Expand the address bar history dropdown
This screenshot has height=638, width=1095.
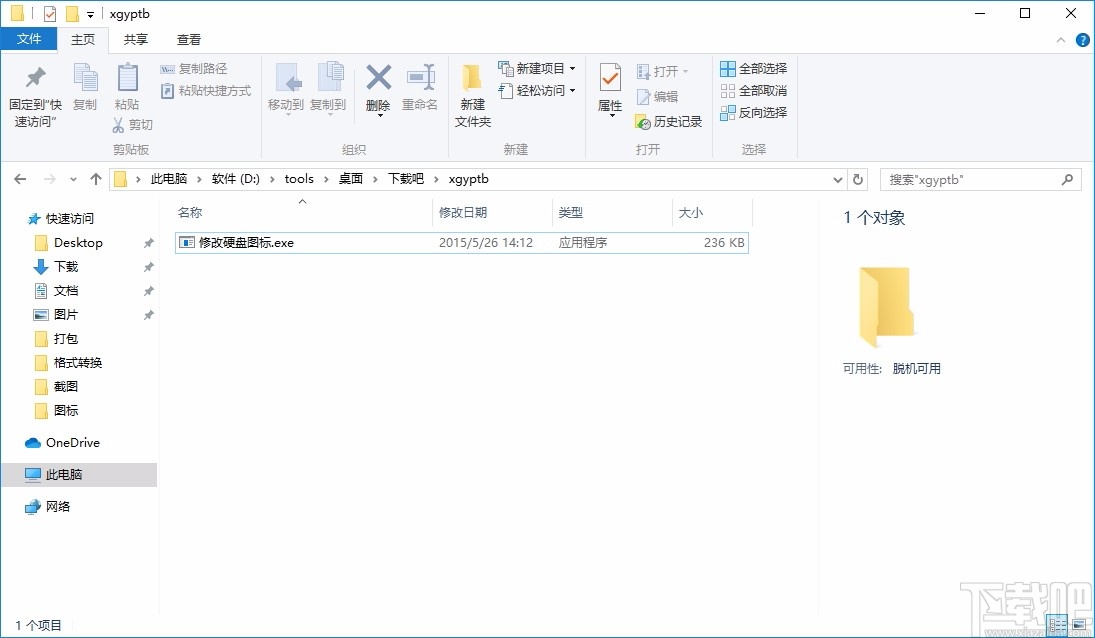838,179
